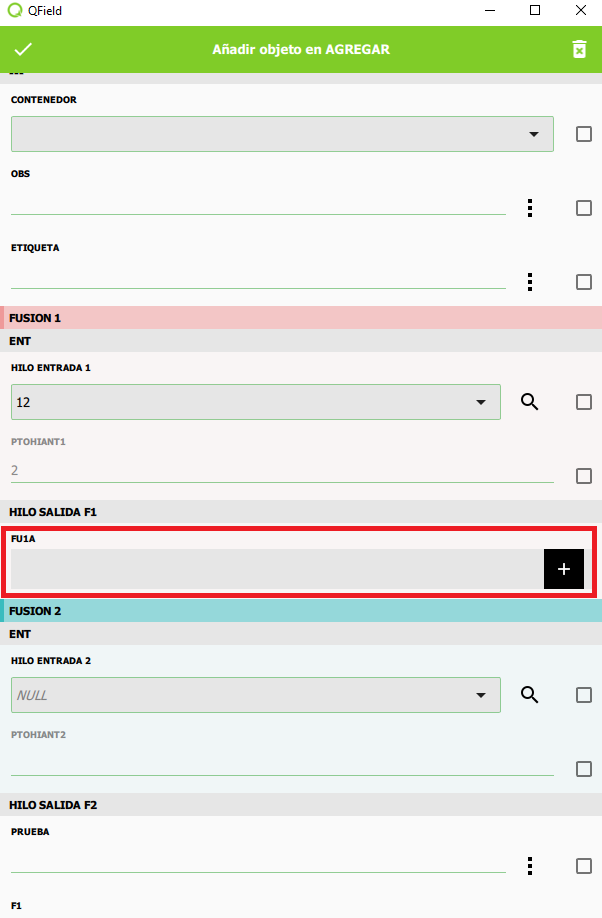Open the ETIQUETA field three-dot menu
This screenshot has width=602, height=918.
coord(530,282)
